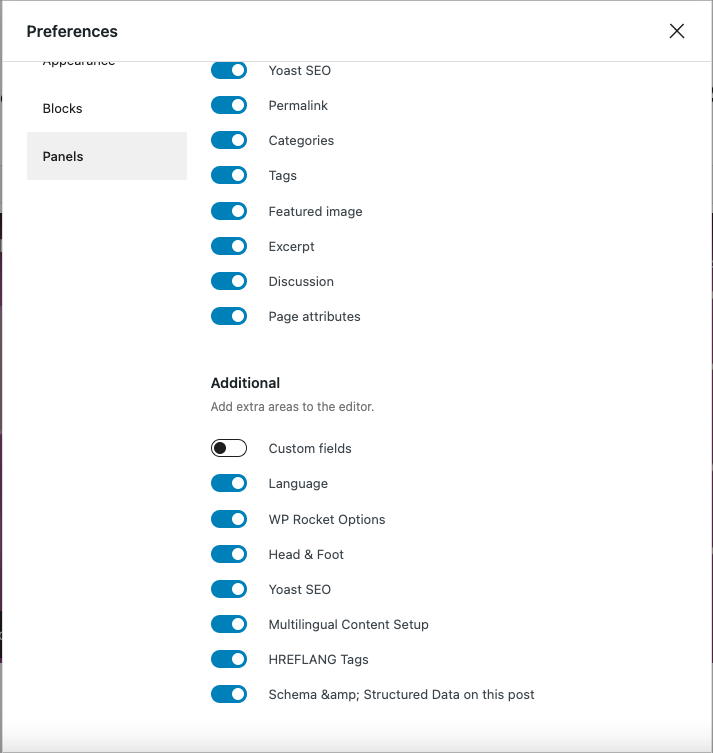Turn off Featured image panel

pos(229,211)
